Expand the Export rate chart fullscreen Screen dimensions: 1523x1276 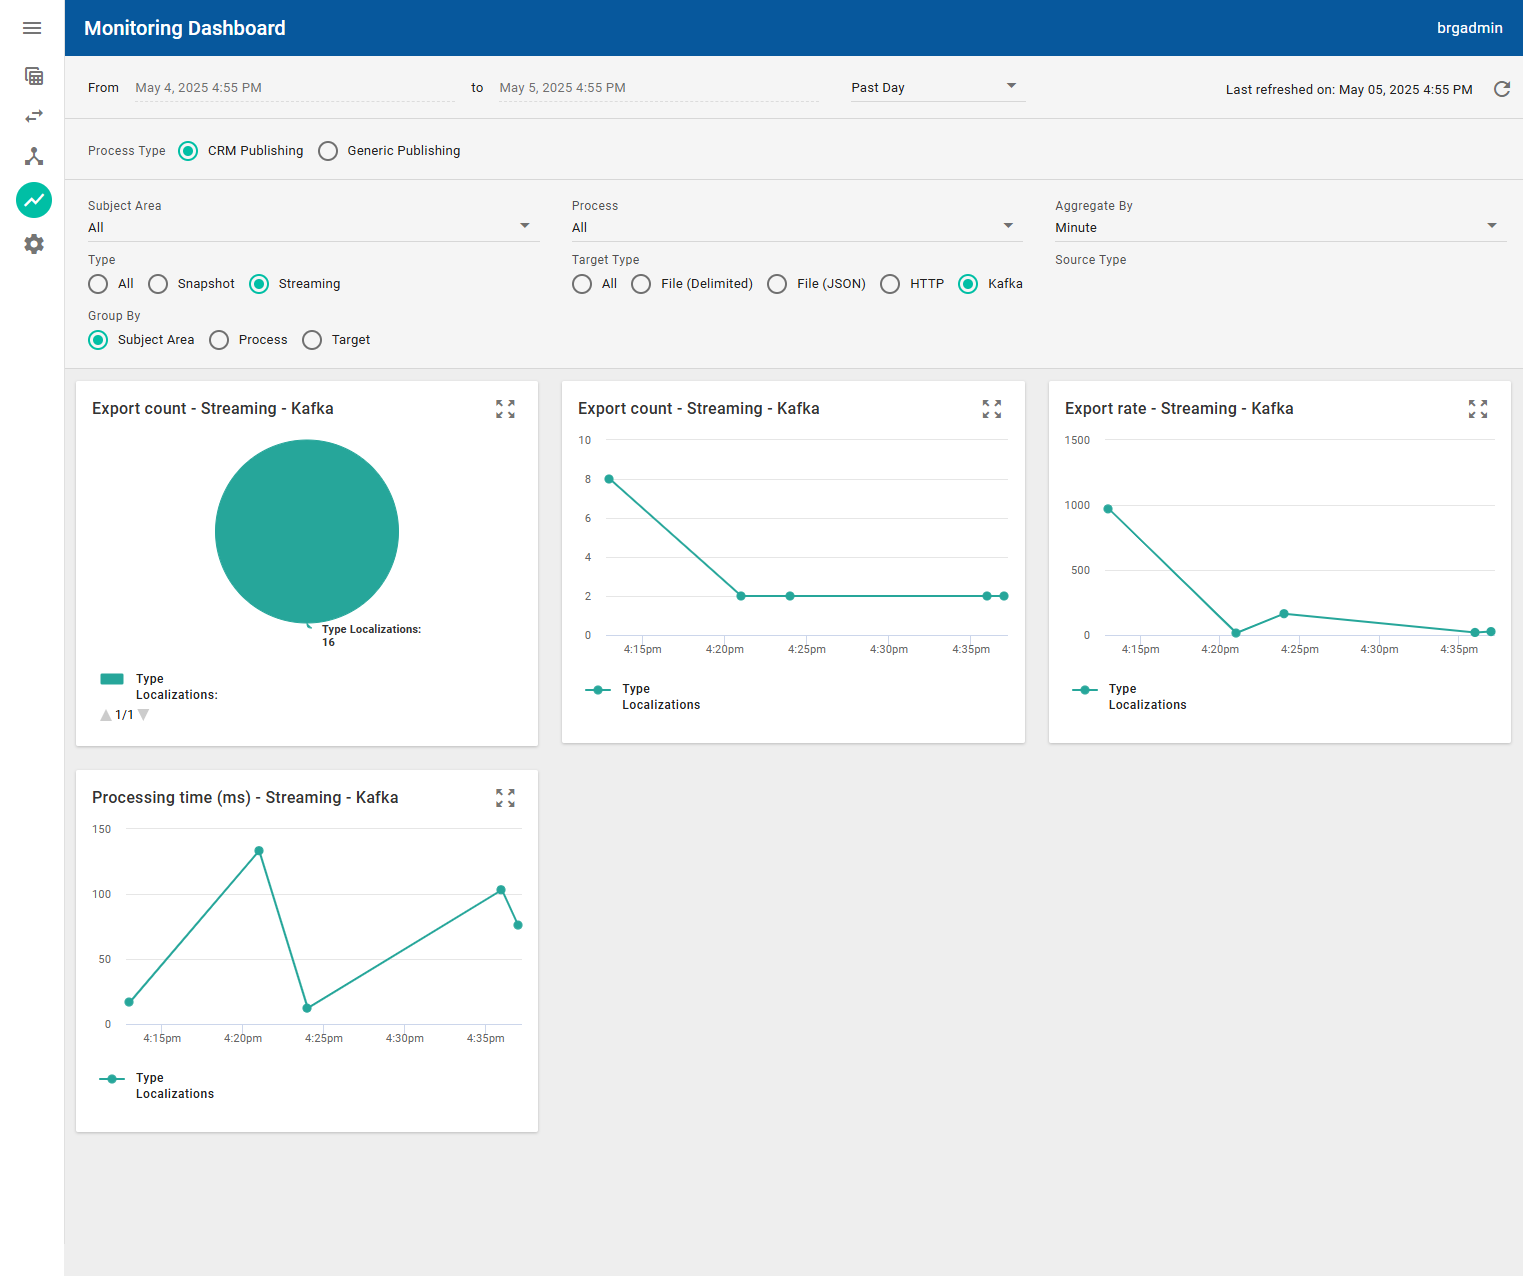(x=1477, y=408)
